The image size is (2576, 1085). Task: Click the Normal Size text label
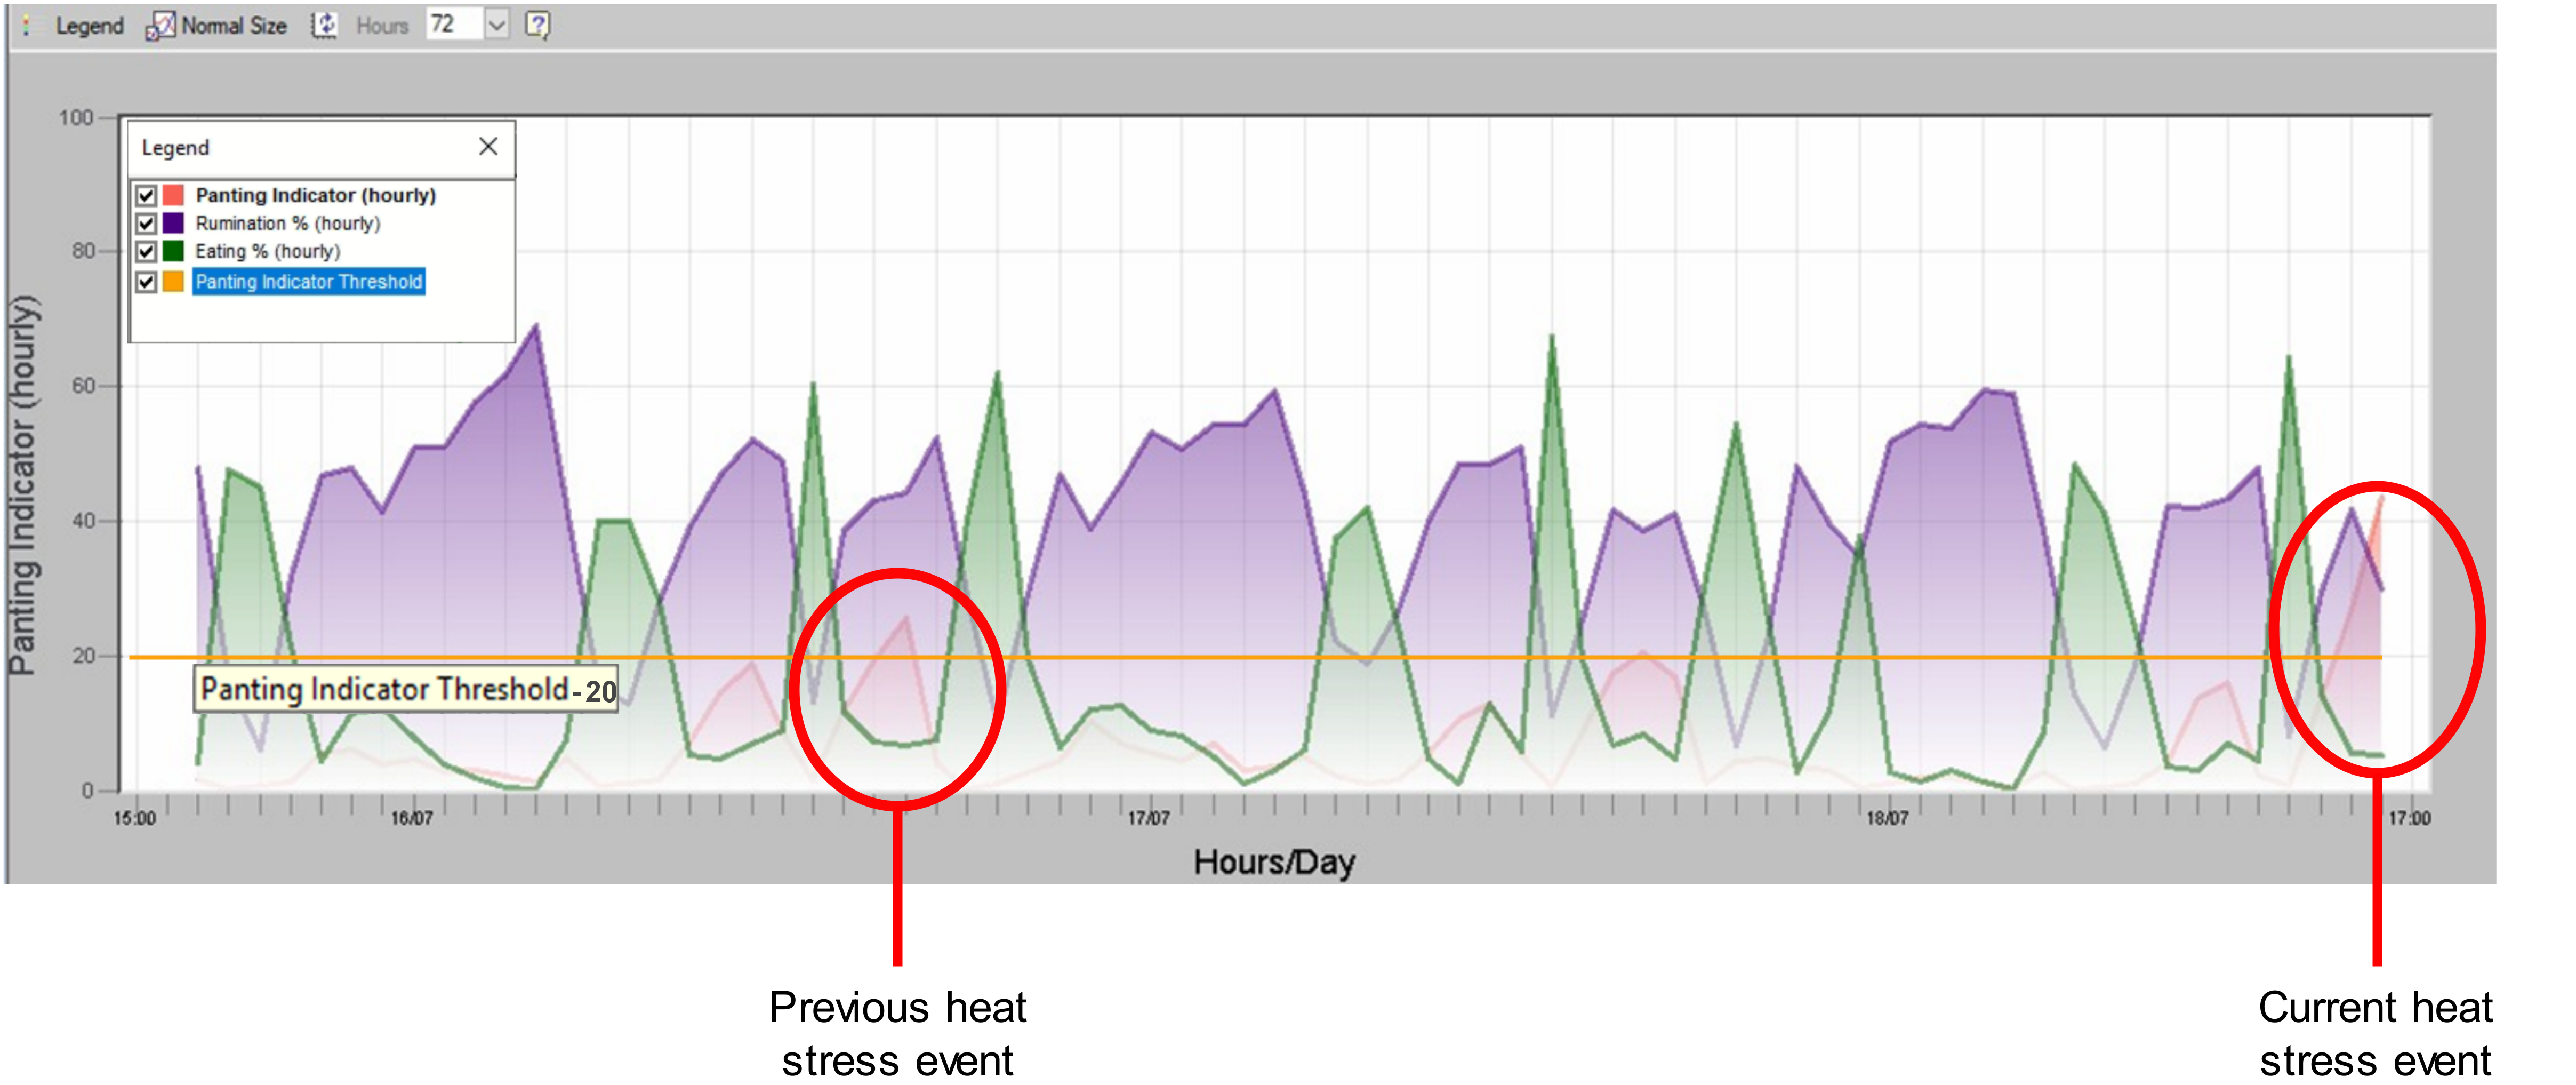pyautogui.click(x=234, y=26)
